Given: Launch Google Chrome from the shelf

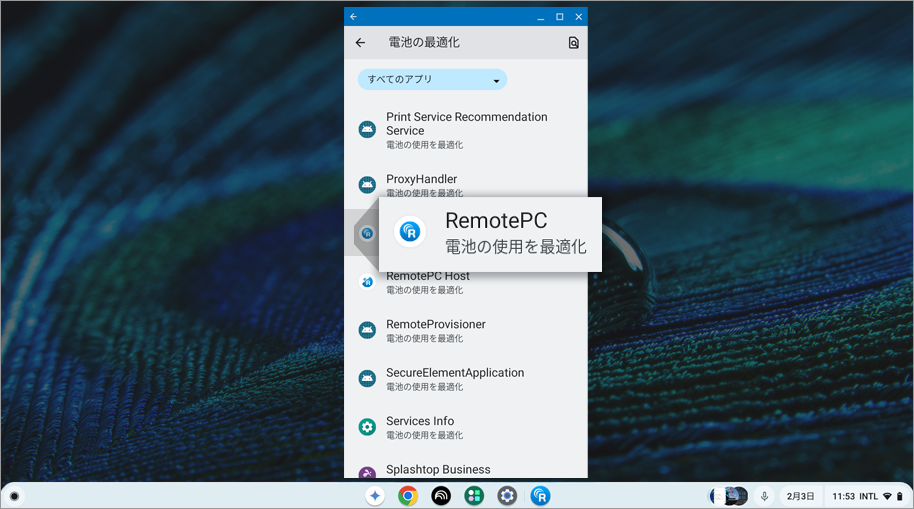Looking at the screenshot, I should [x=408, y=496].
